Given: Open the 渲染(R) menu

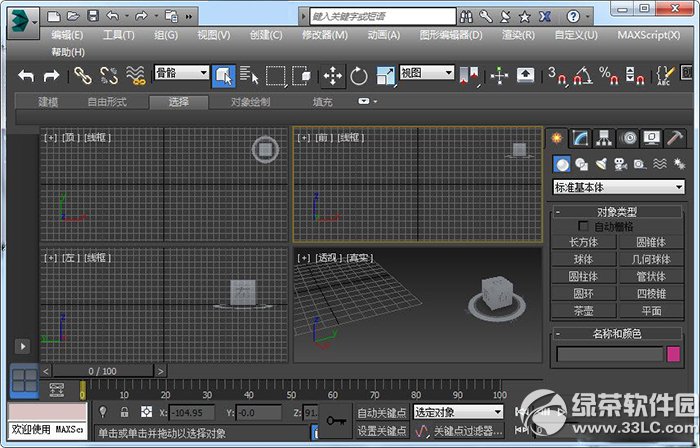Looking at the screenshot, I should tap(518, 35).
